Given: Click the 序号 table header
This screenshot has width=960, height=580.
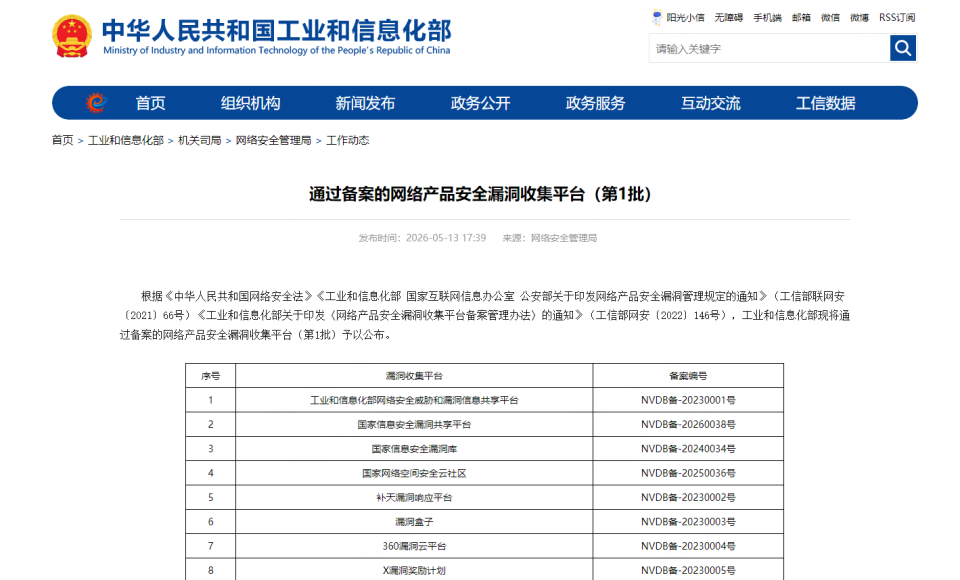Looking at the screenshot, I should pyautogui.click(x=211, y=375).
